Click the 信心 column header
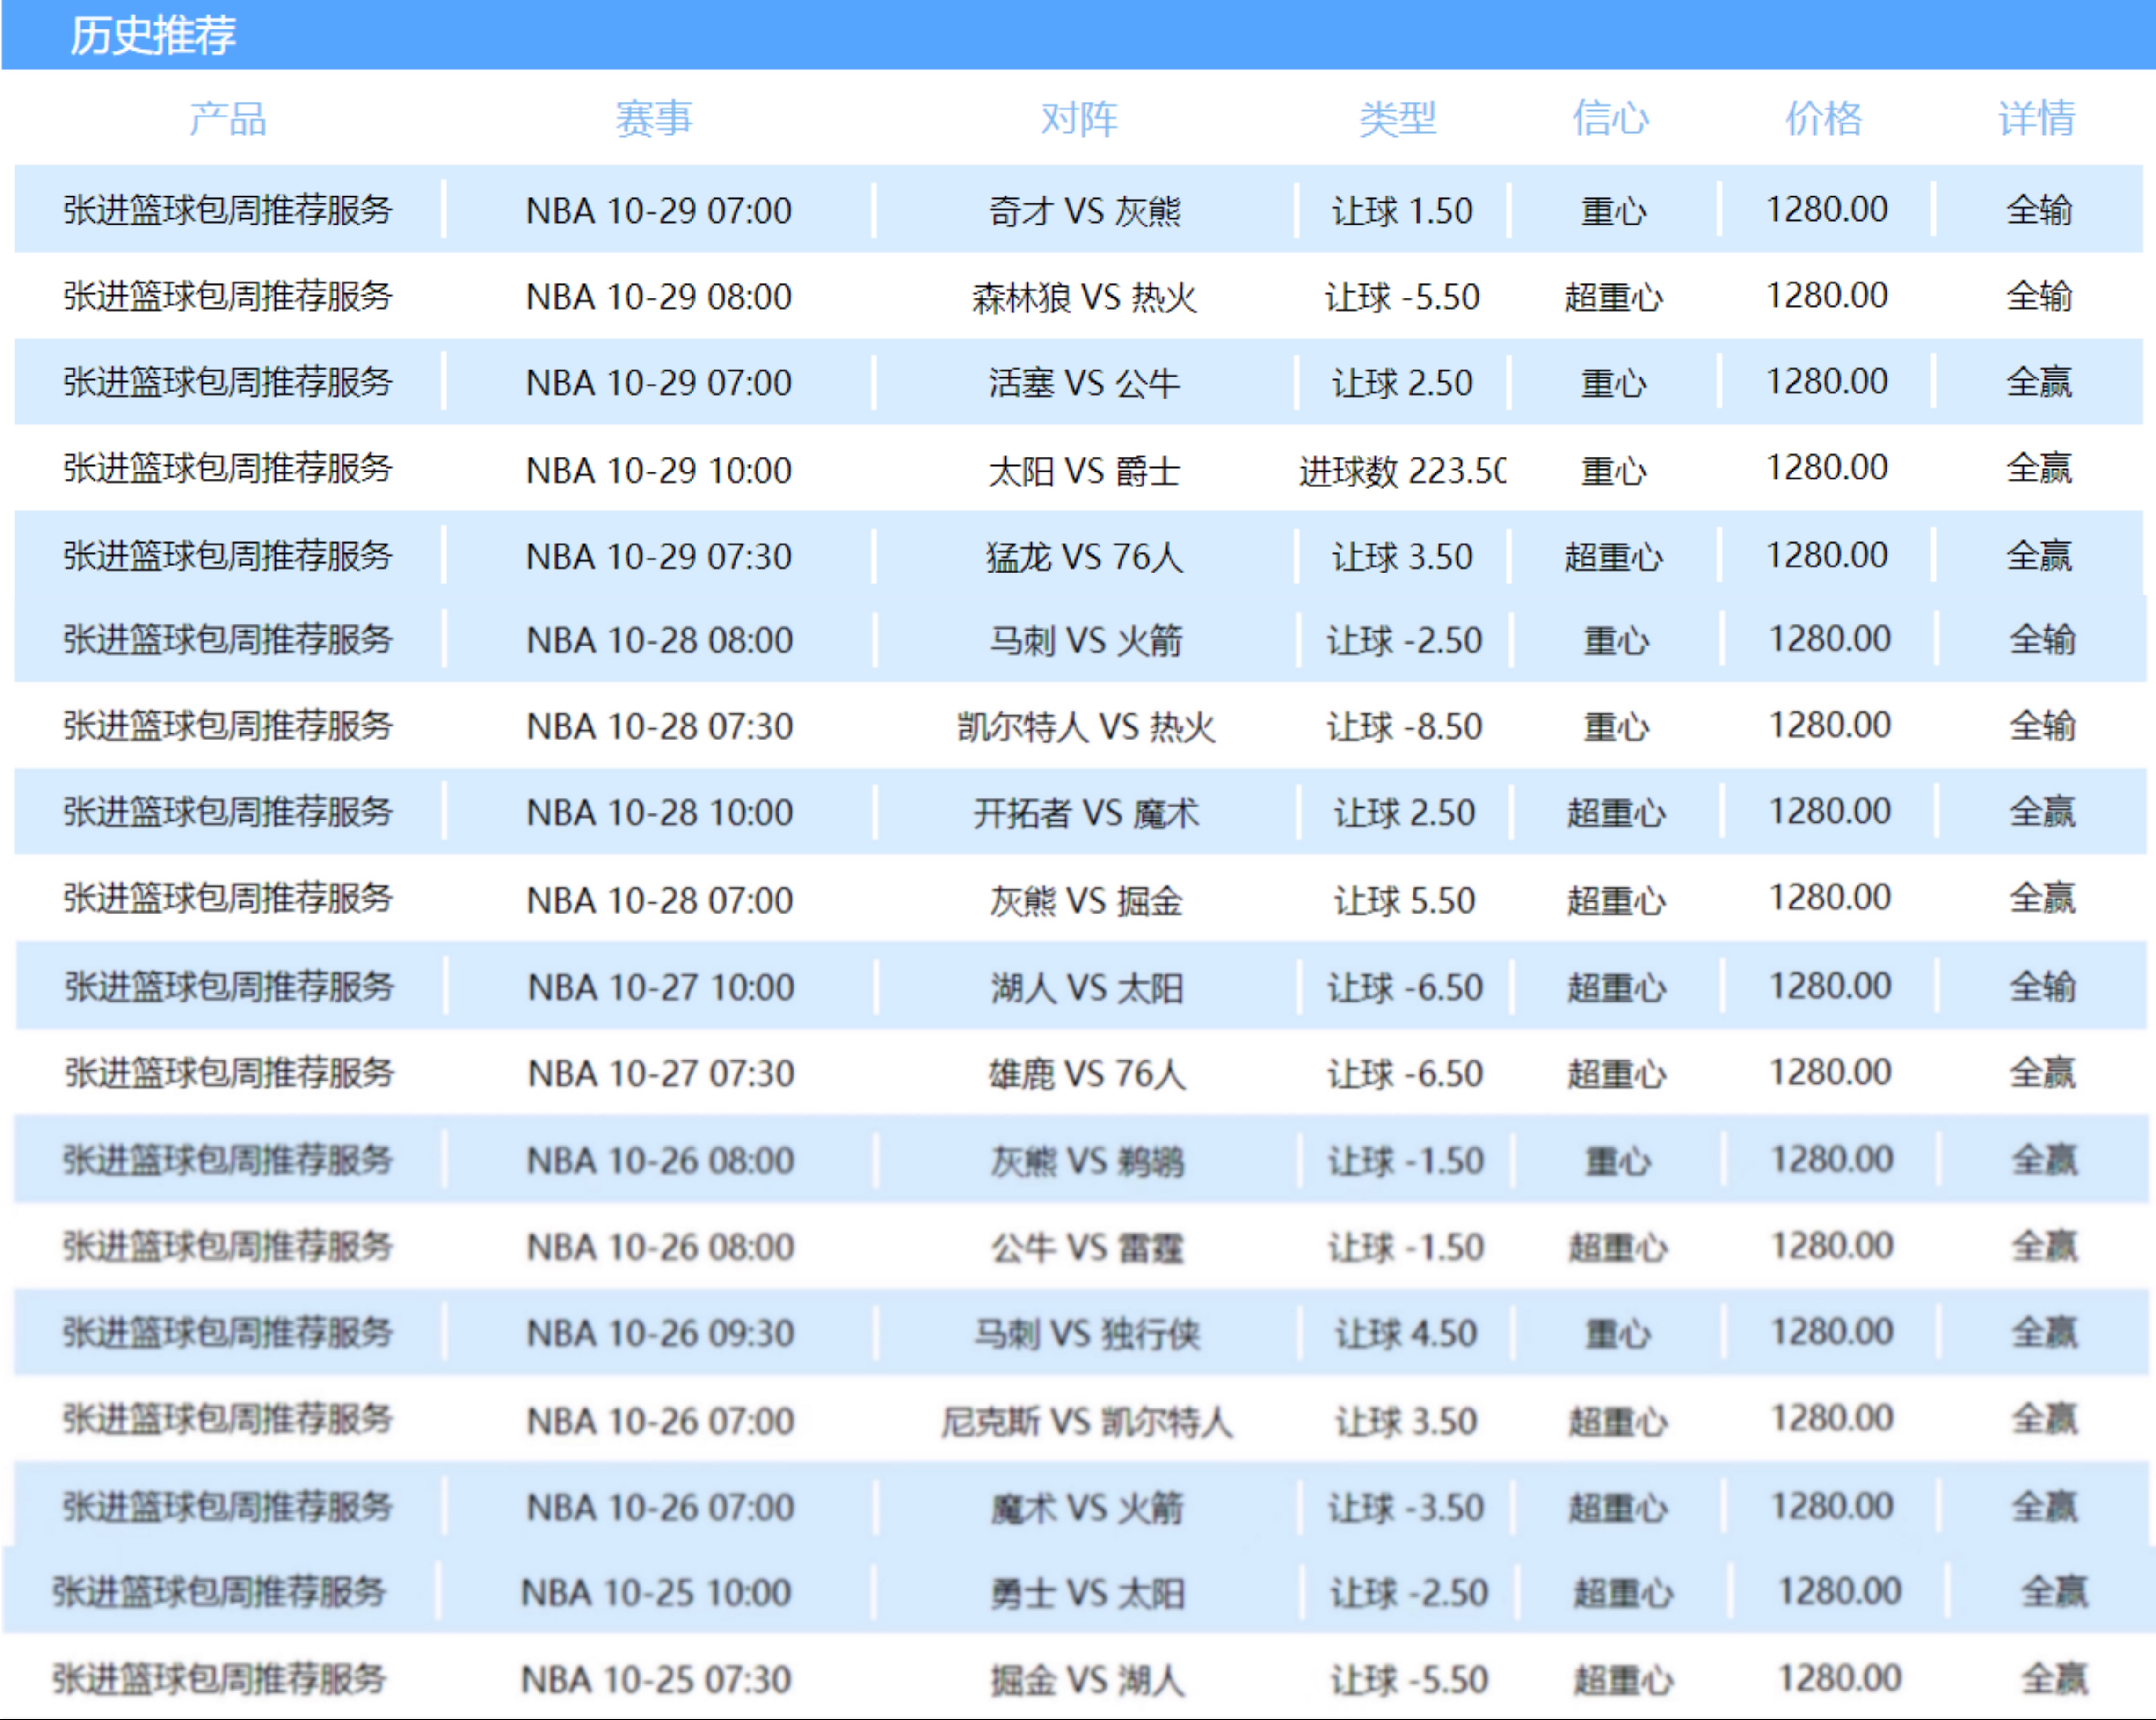This screenshot has height=1720, width=2156. tap(1611, 119)
